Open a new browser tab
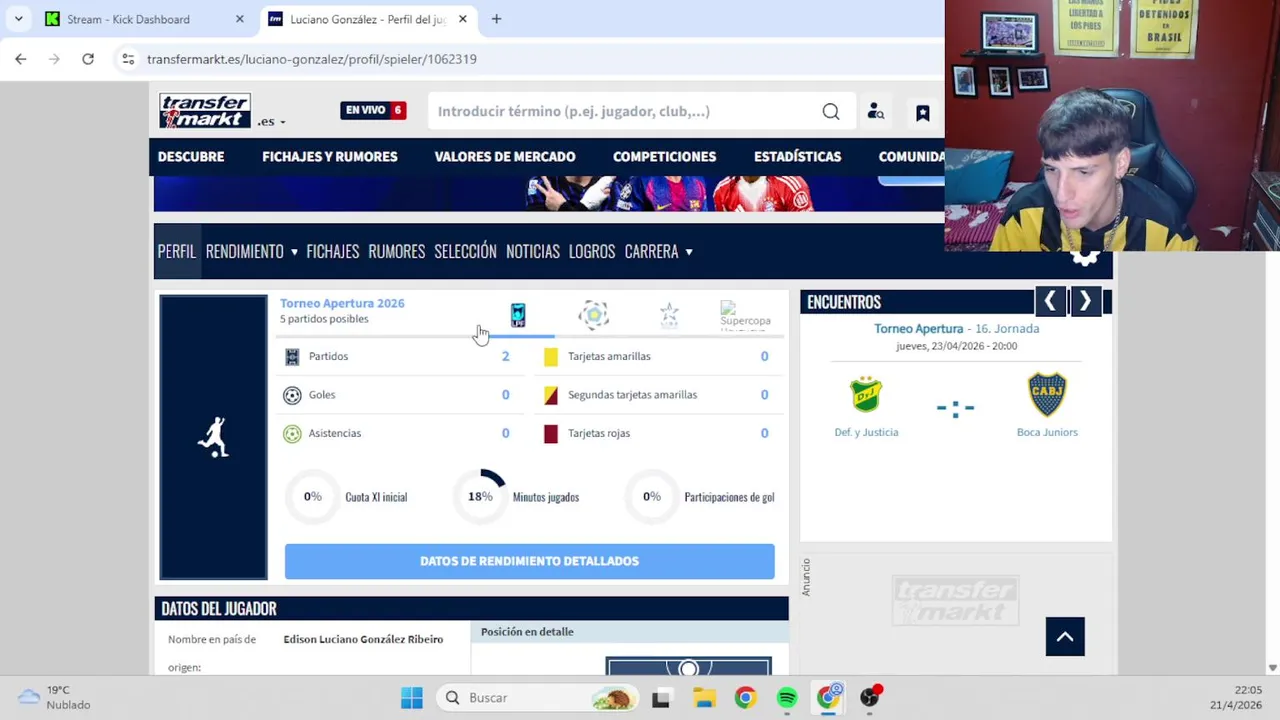 tap(496, 19)
